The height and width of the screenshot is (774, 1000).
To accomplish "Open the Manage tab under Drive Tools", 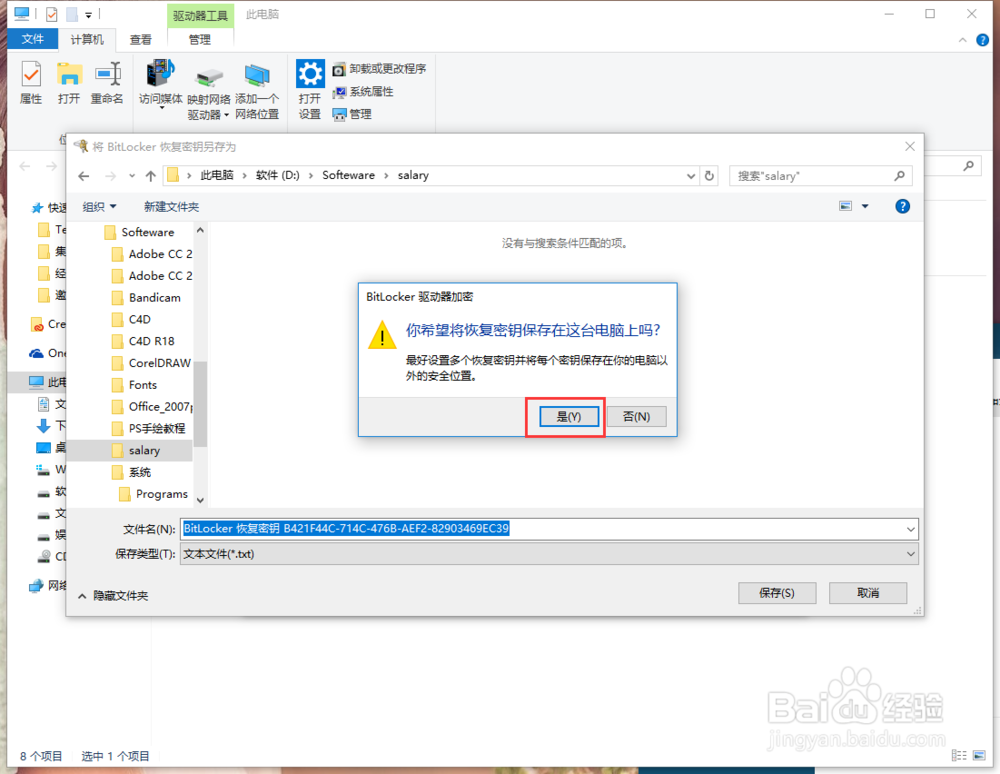I will pyautogui.click(x=200, y=40).
